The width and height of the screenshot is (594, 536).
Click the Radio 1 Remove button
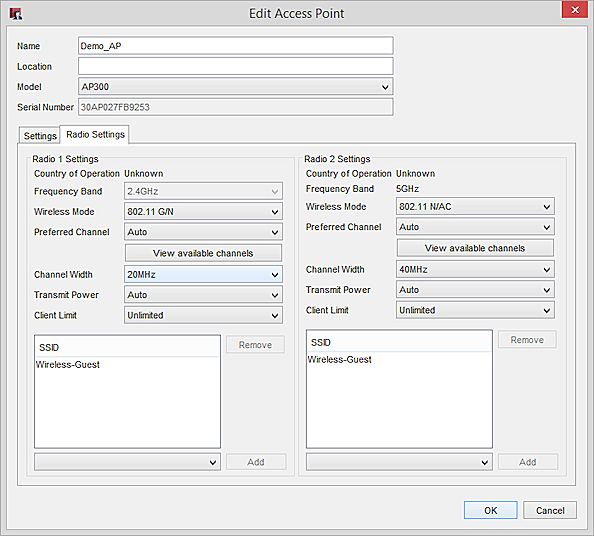(255, 345)
